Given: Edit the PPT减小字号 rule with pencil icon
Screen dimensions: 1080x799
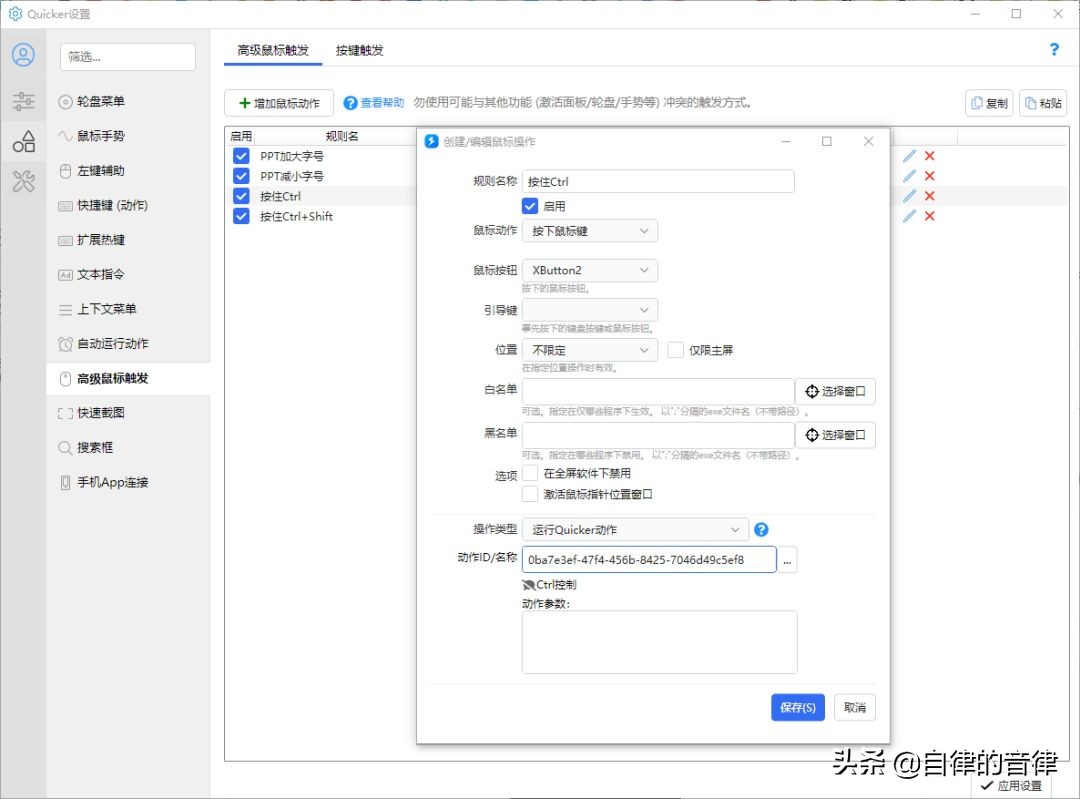Looking at the screenshot, I should pos(909,176).
